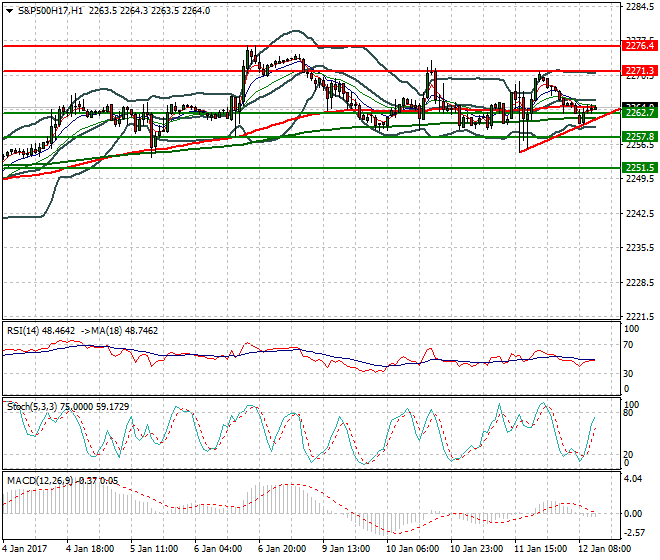Viewport: 660px width, 560px height.
Task: Click the Stochastic 80 level axis value
Action: point(628,413)
